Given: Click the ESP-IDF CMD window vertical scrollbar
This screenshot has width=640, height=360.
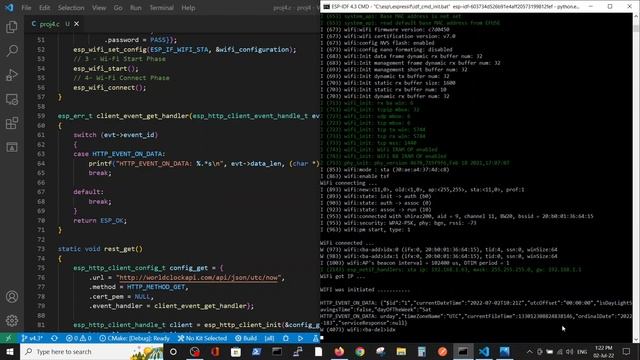Looking at the screenshot, I should pos(636,178).
